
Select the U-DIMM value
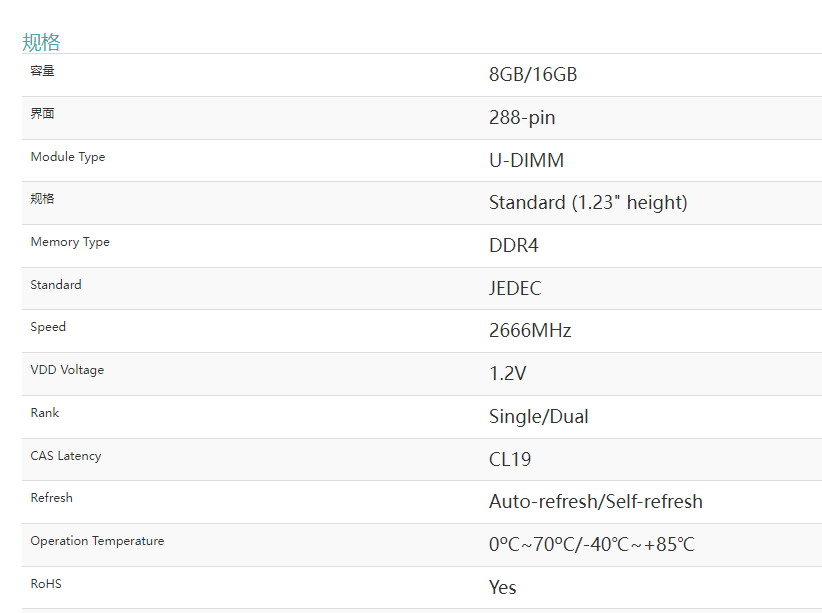526,161
